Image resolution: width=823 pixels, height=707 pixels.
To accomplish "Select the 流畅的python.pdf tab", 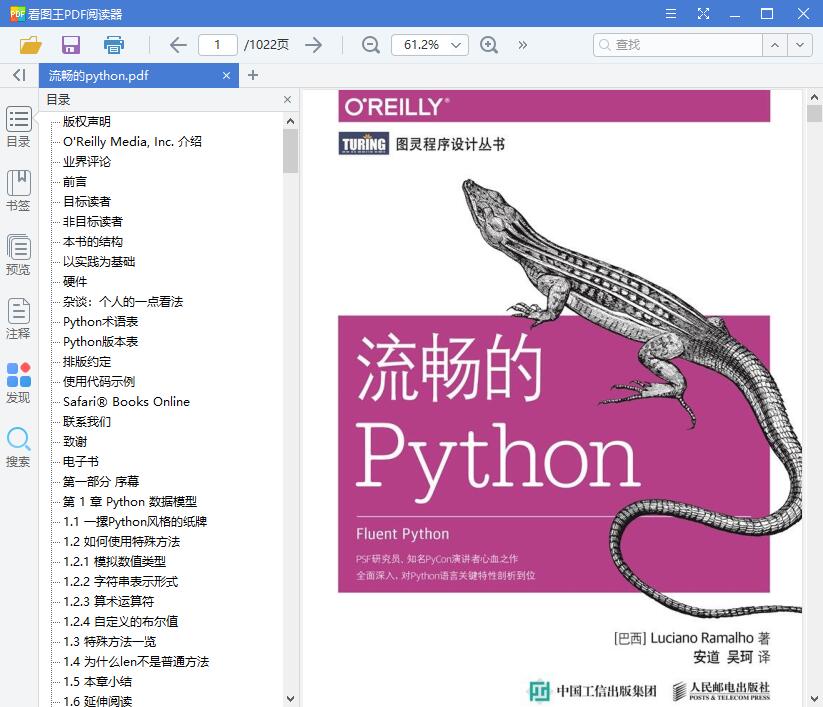I will click(139, 76).
